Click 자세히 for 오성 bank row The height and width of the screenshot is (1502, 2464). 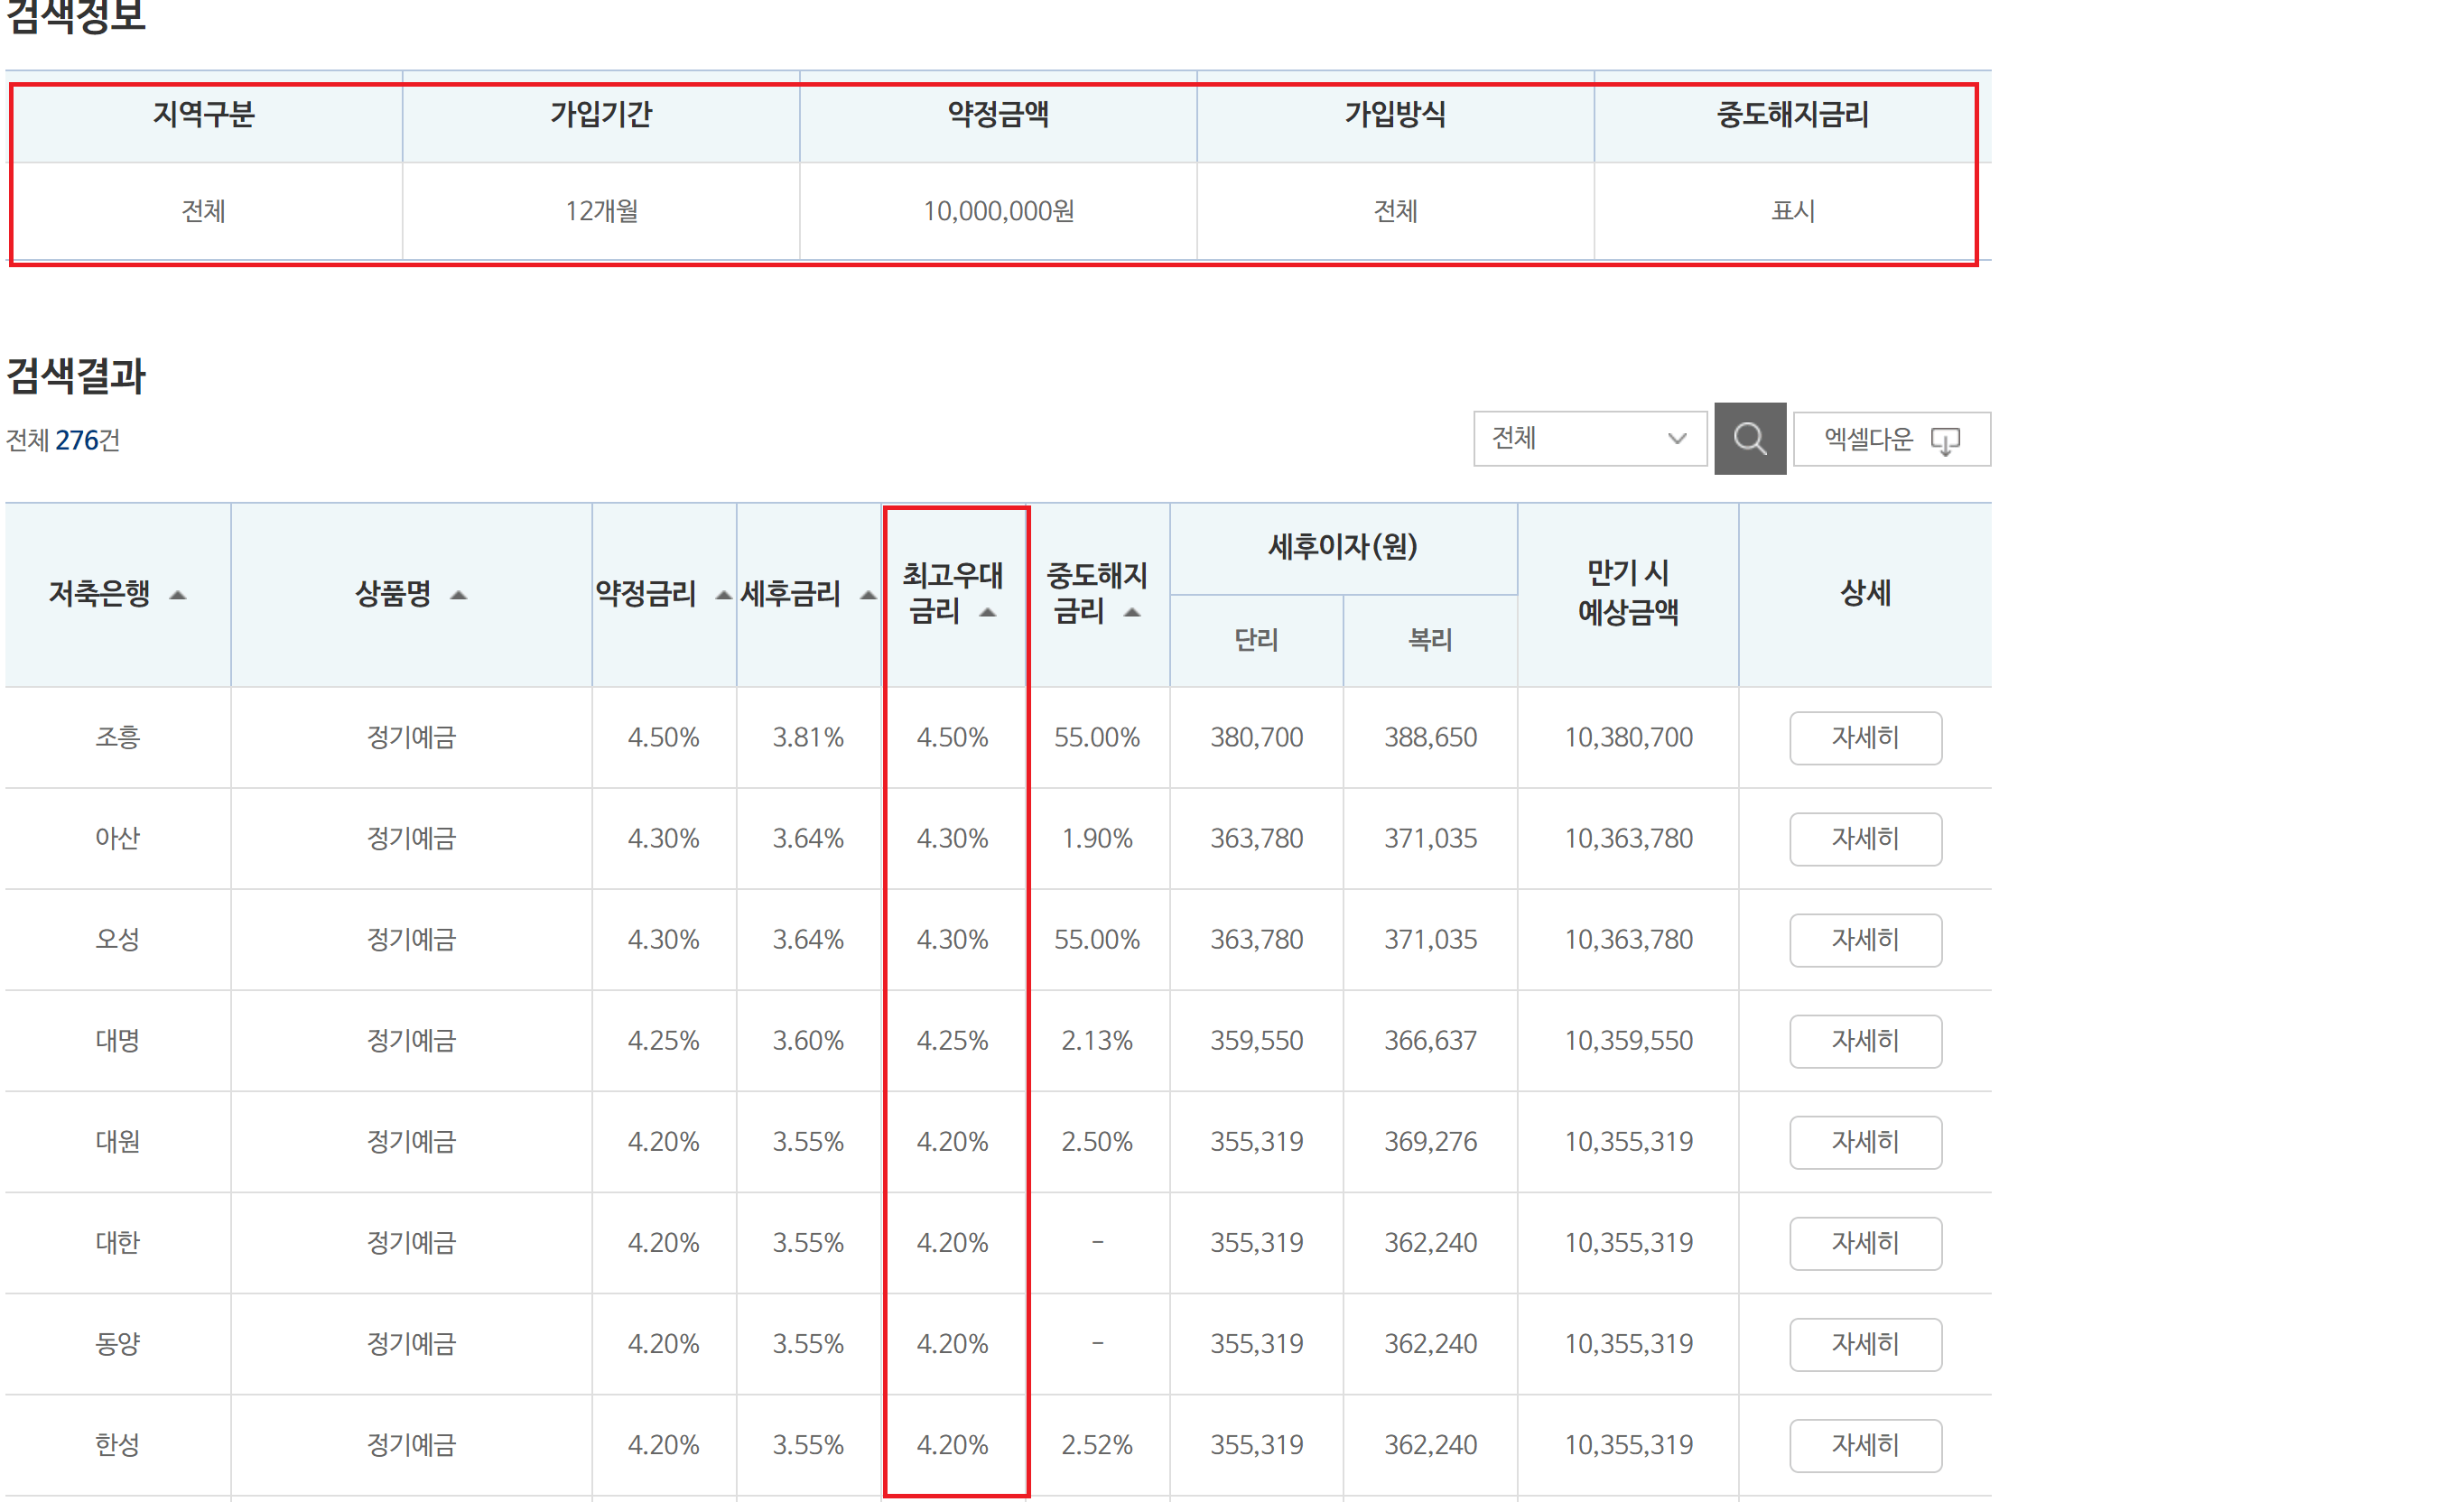click(1865, 940)
